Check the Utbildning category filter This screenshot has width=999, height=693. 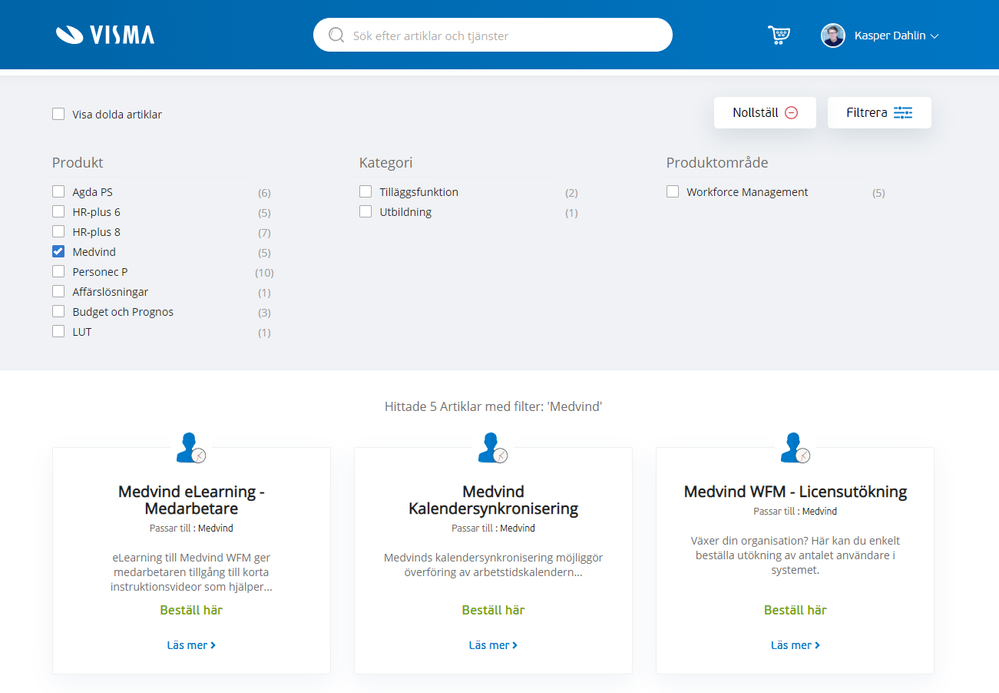click(x=366, y=211)
